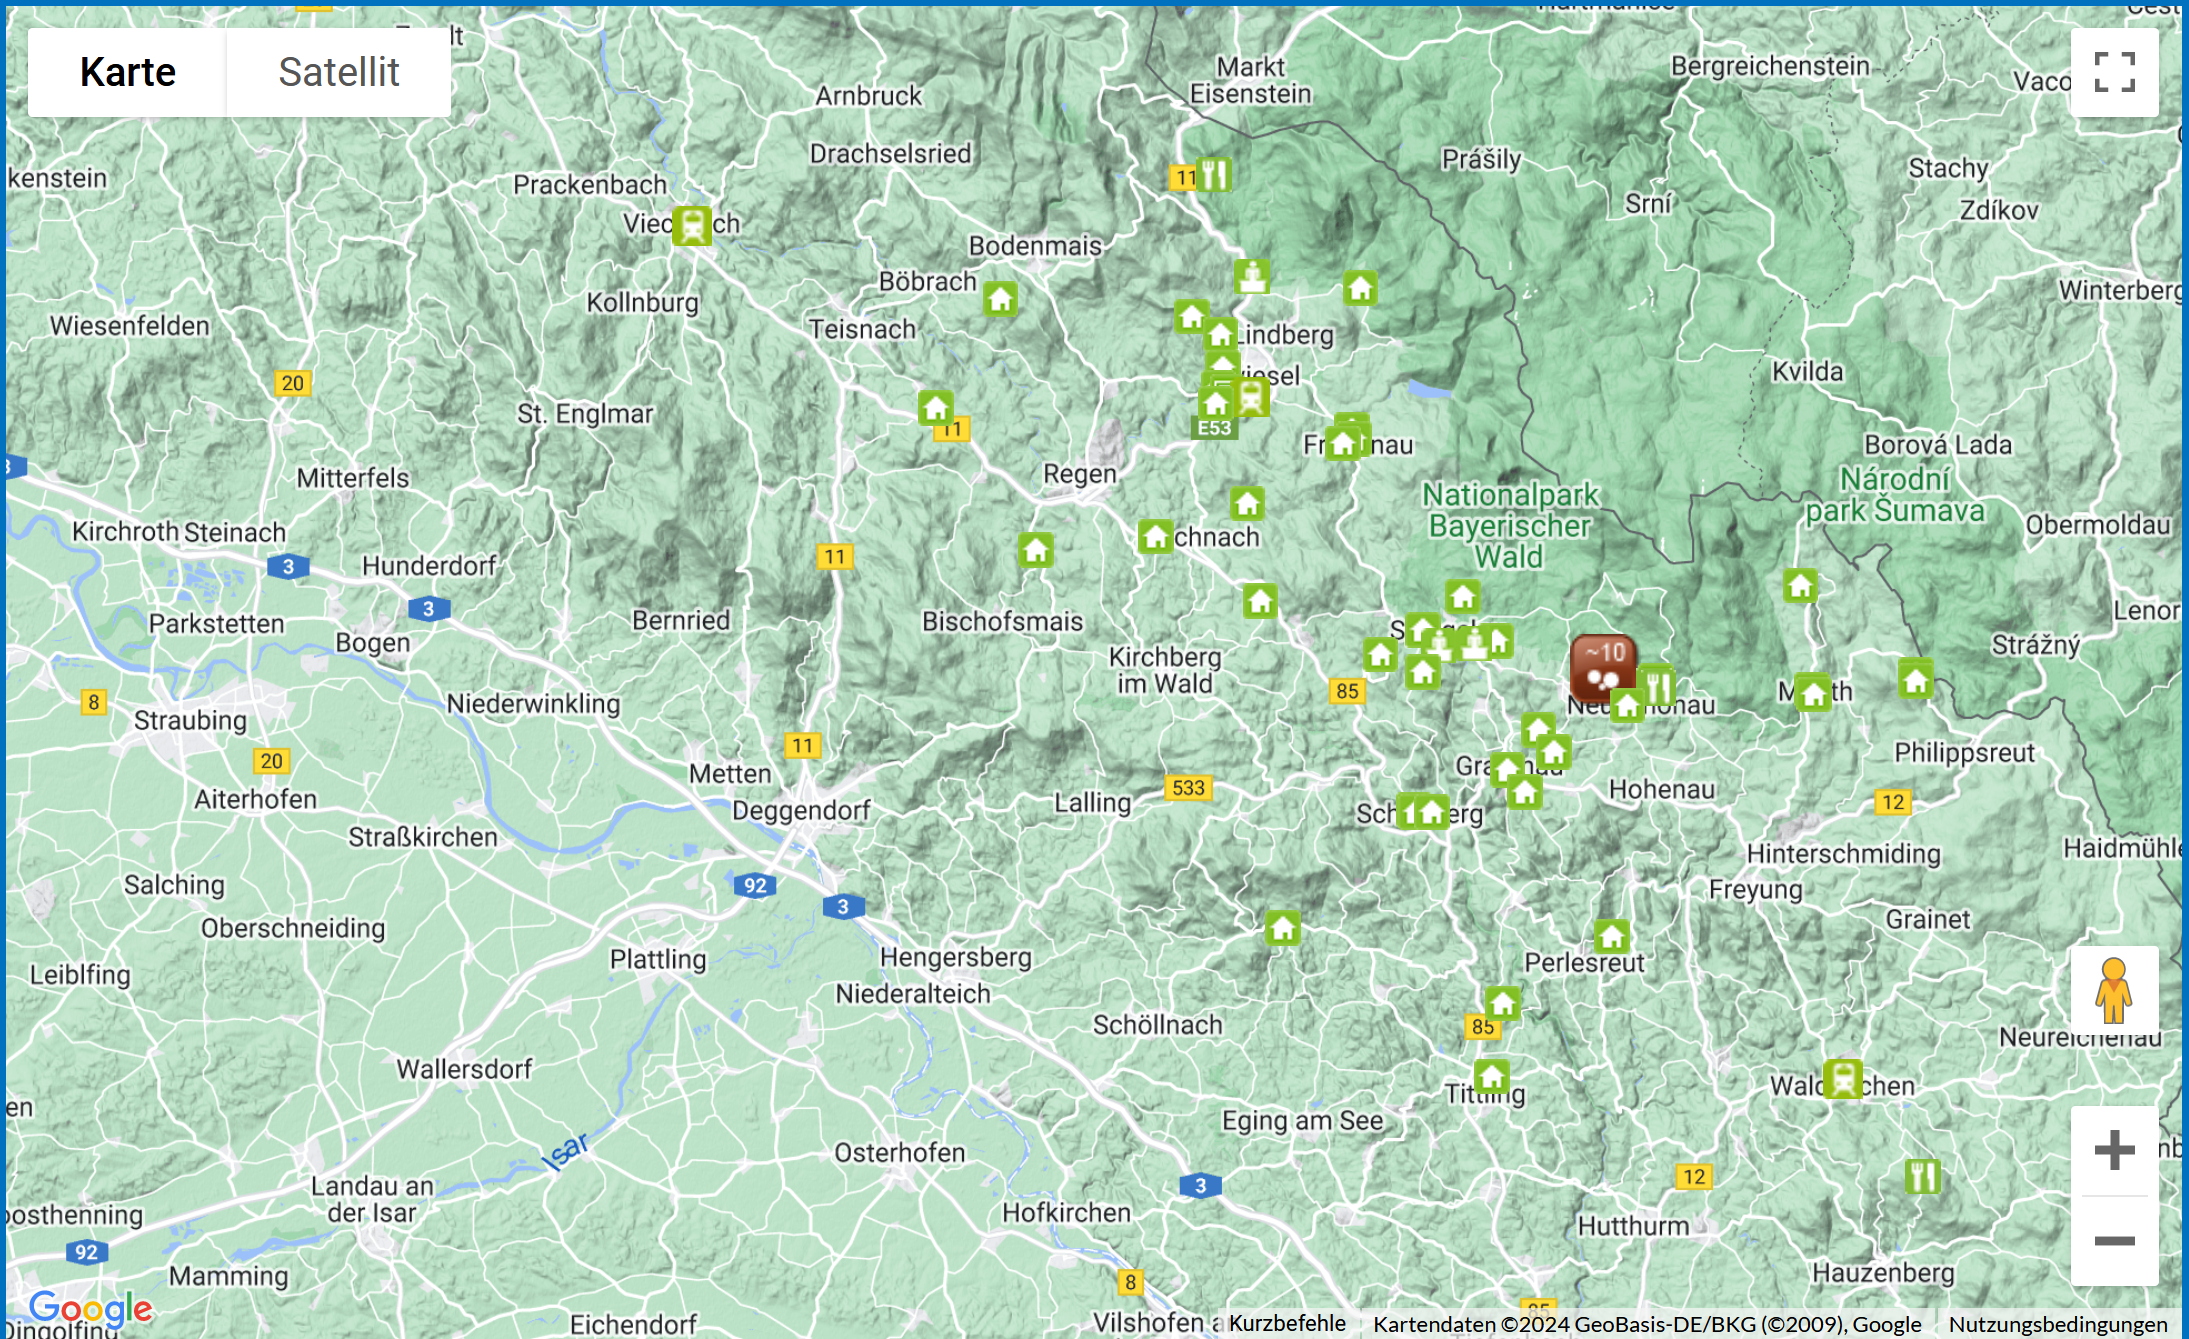Click the road 533 shield near Lalling
The width and height of the screenshot is (2189, 1339).
click(1188, 787)
